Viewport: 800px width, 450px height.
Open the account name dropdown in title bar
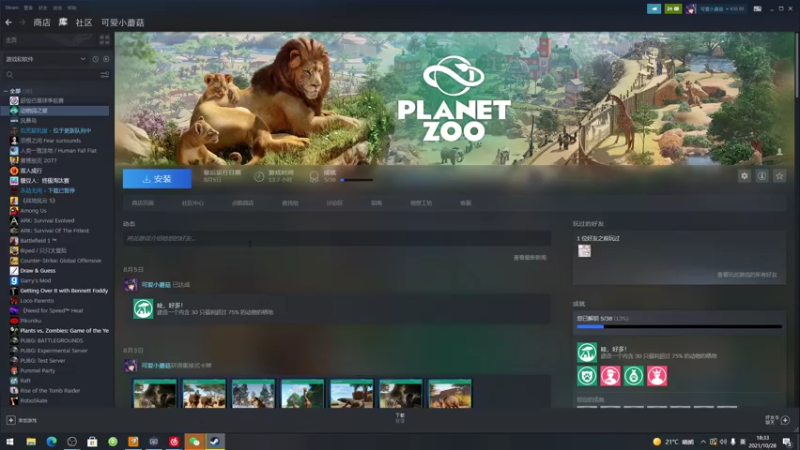[721, 9]
